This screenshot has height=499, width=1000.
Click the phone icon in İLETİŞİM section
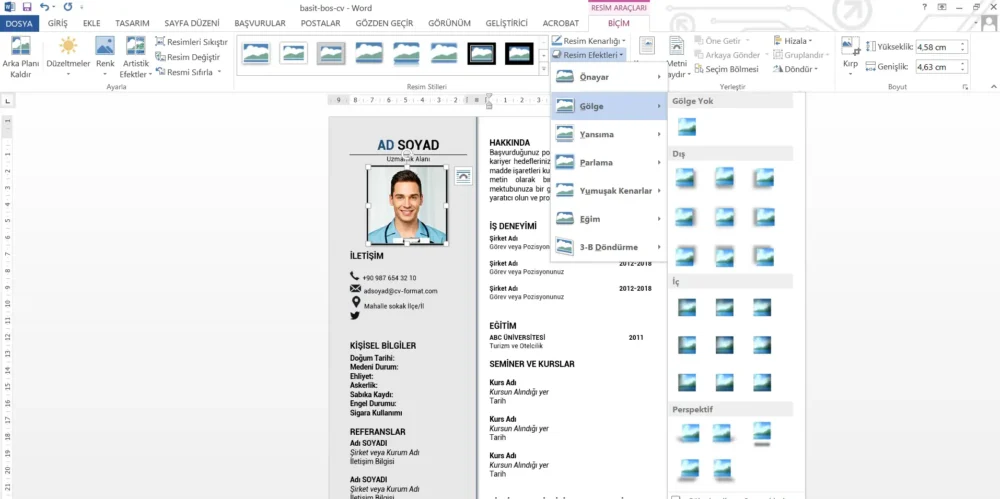355,276
